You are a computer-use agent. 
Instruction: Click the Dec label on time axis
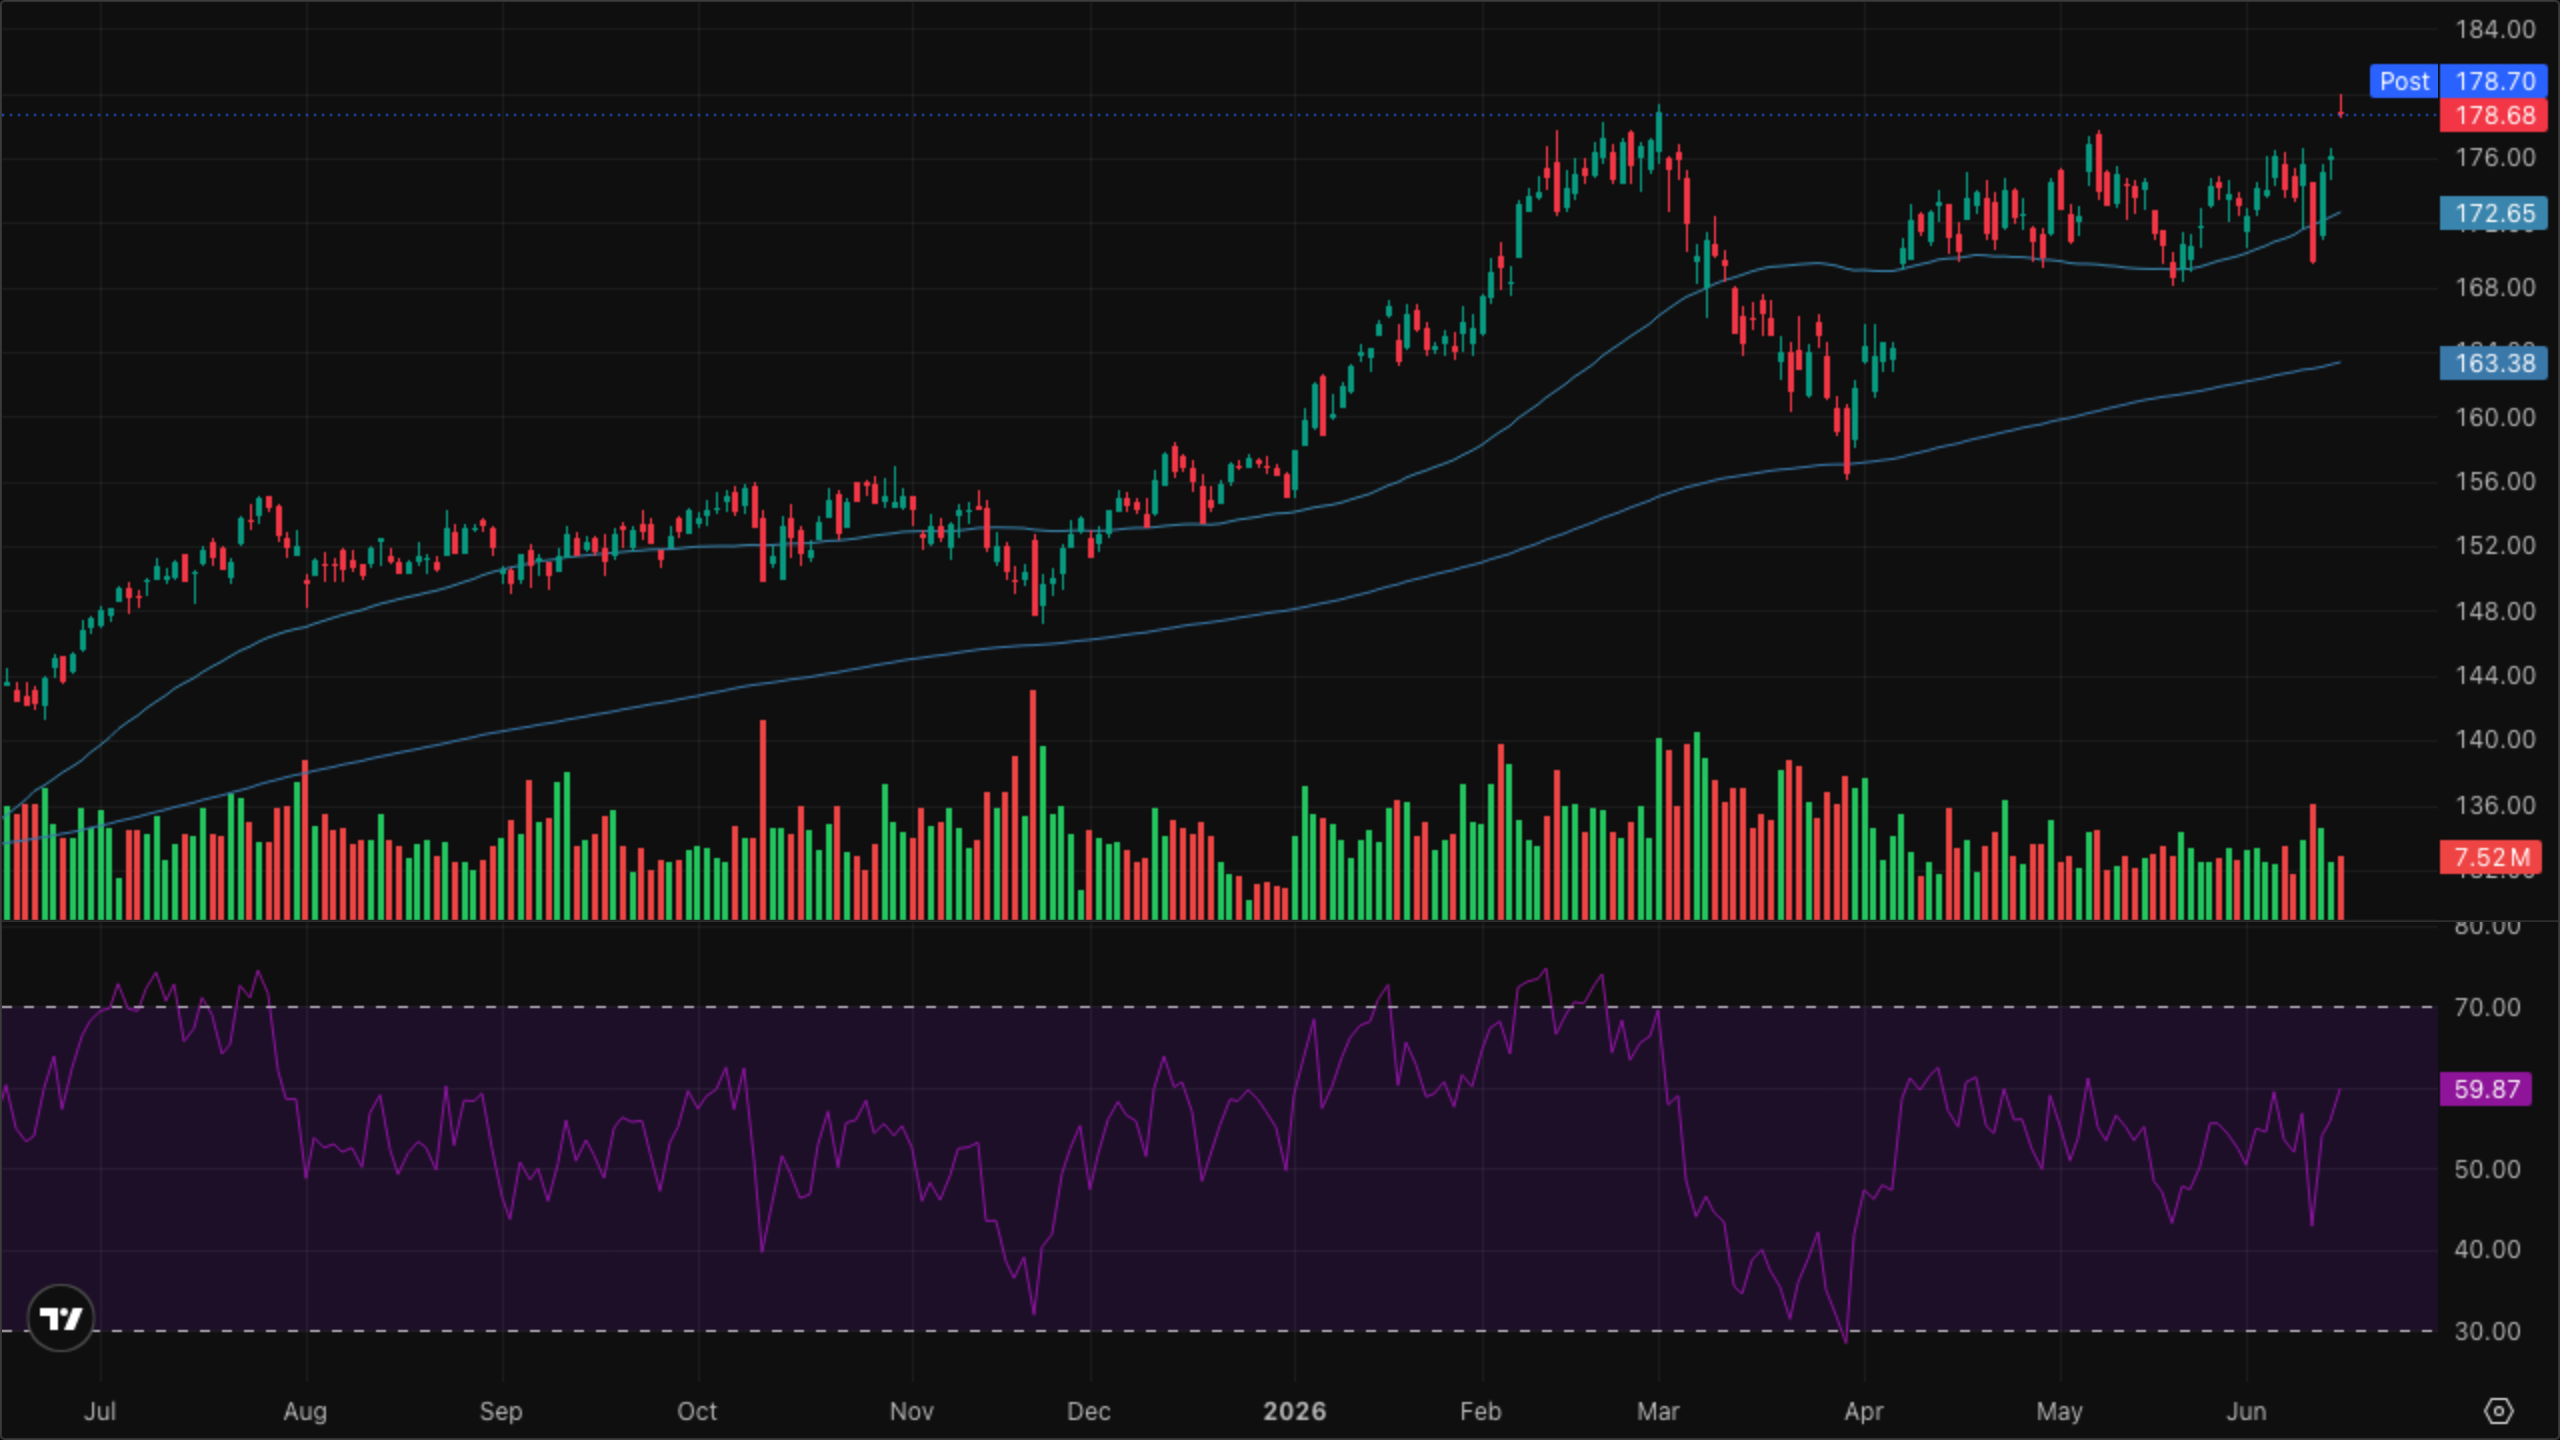1089,1411
